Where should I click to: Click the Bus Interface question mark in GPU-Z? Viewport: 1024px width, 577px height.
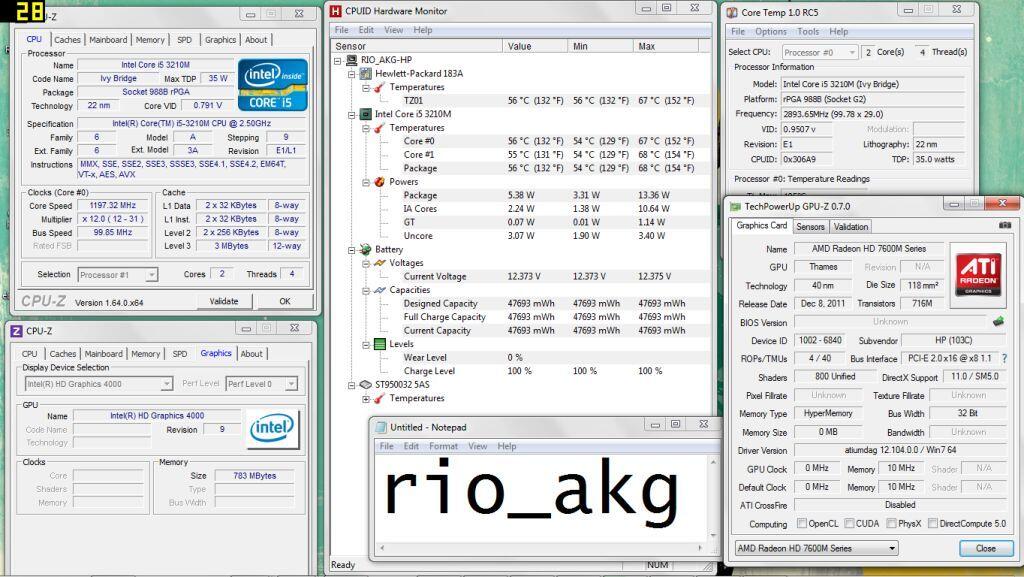click(x=1004, y=358)
